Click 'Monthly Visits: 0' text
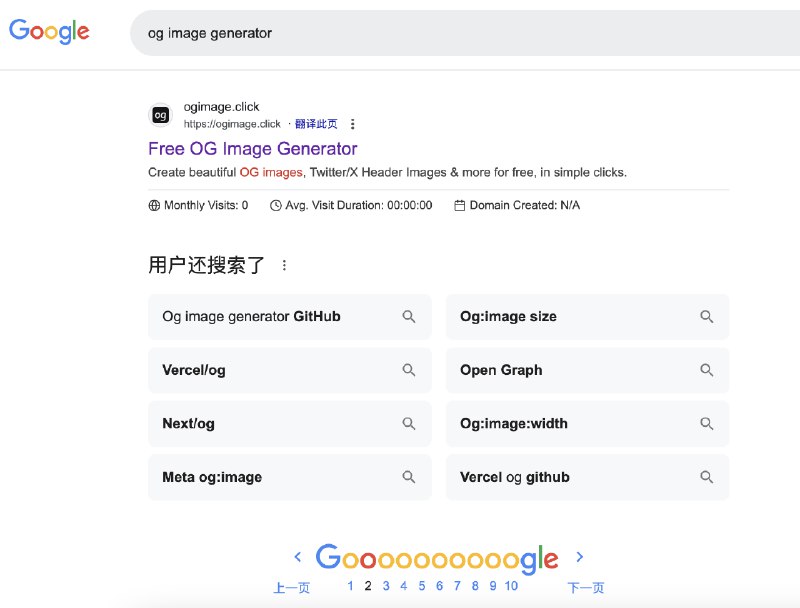Image resolution: width=800 pixels, height=608 pixels. (206, 205)
